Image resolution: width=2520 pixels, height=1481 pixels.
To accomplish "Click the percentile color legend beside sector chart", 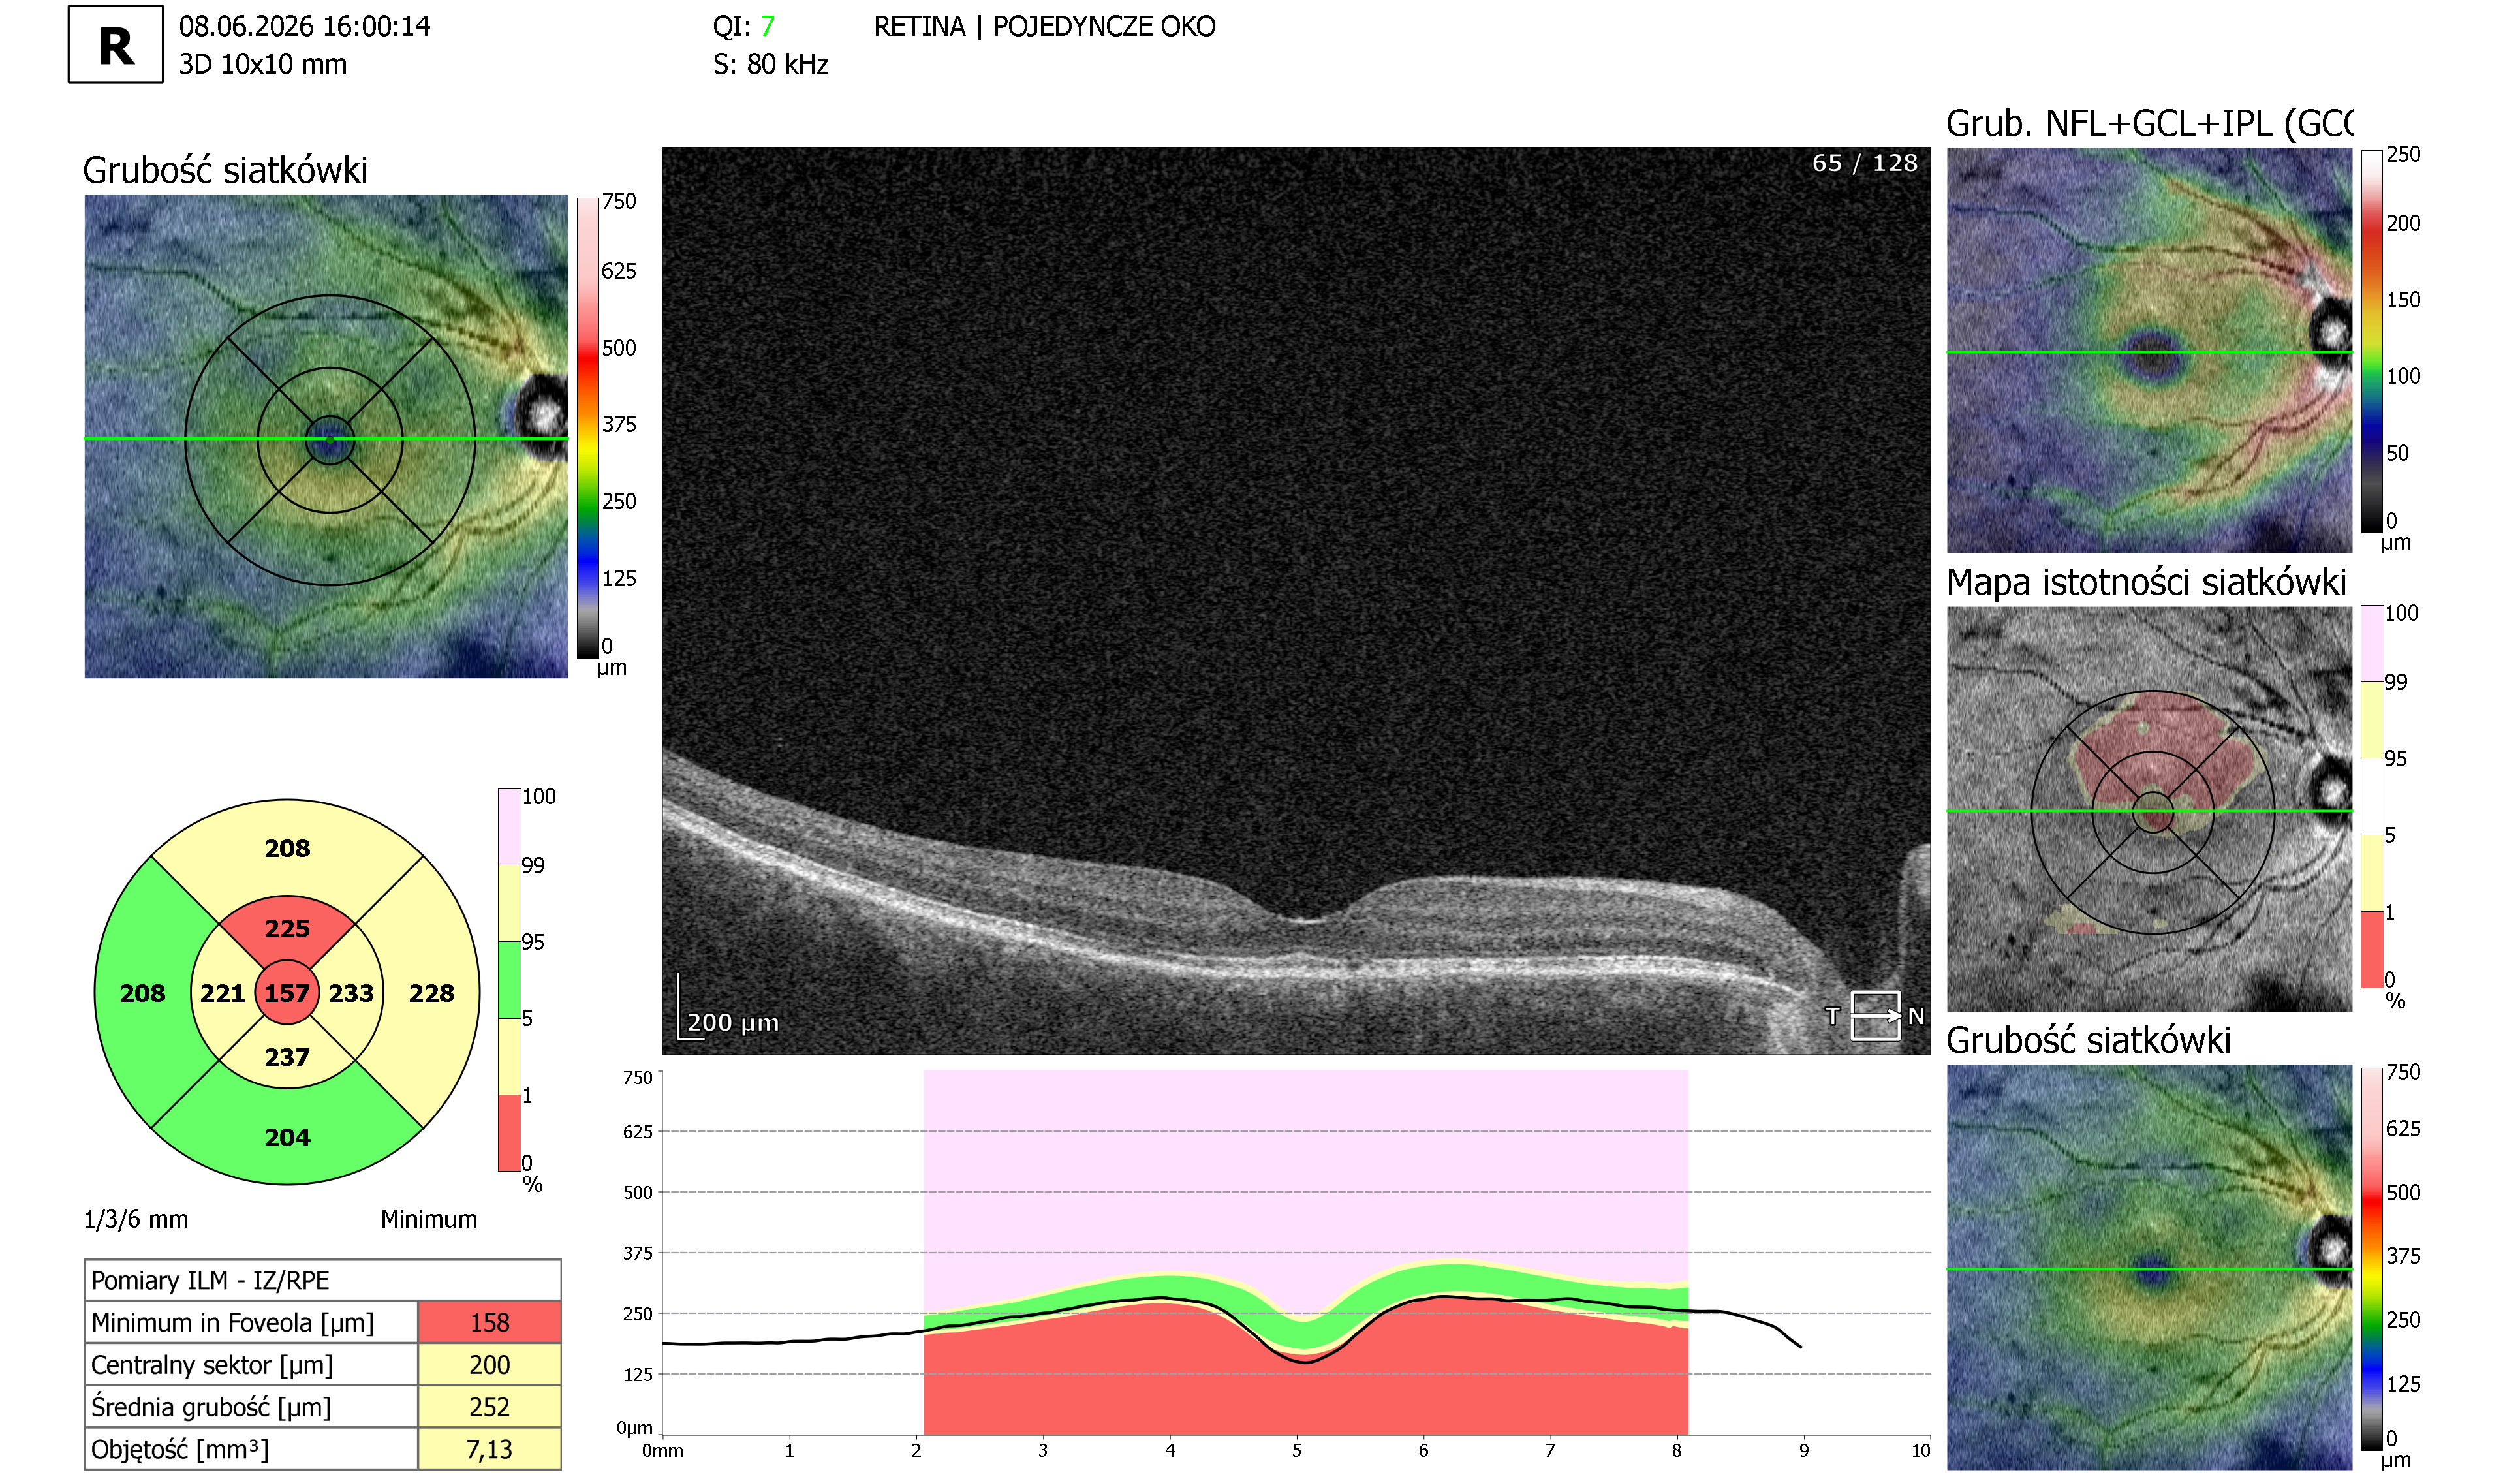I will pos(509,980).
